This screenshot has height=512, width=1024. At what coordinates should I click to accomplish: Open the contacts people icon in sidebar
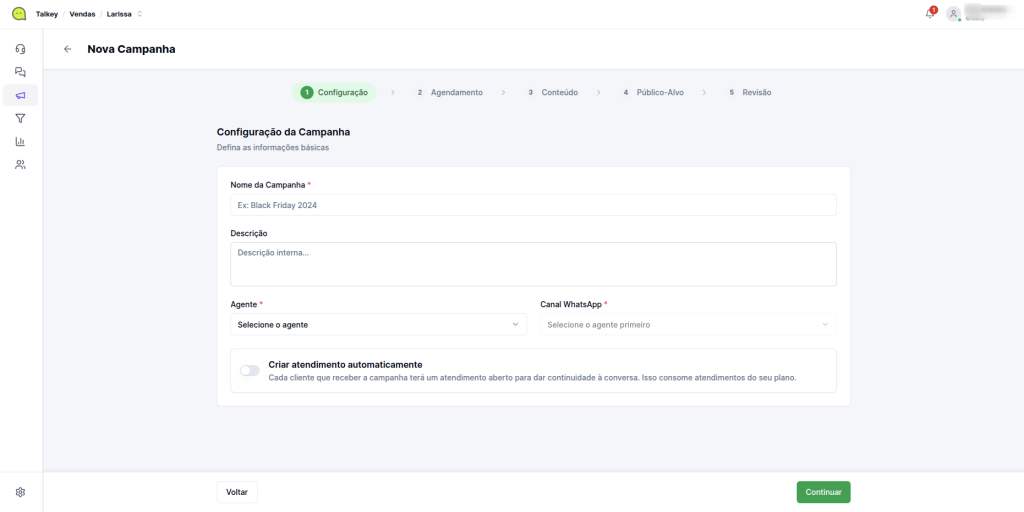tap(20, 164)
